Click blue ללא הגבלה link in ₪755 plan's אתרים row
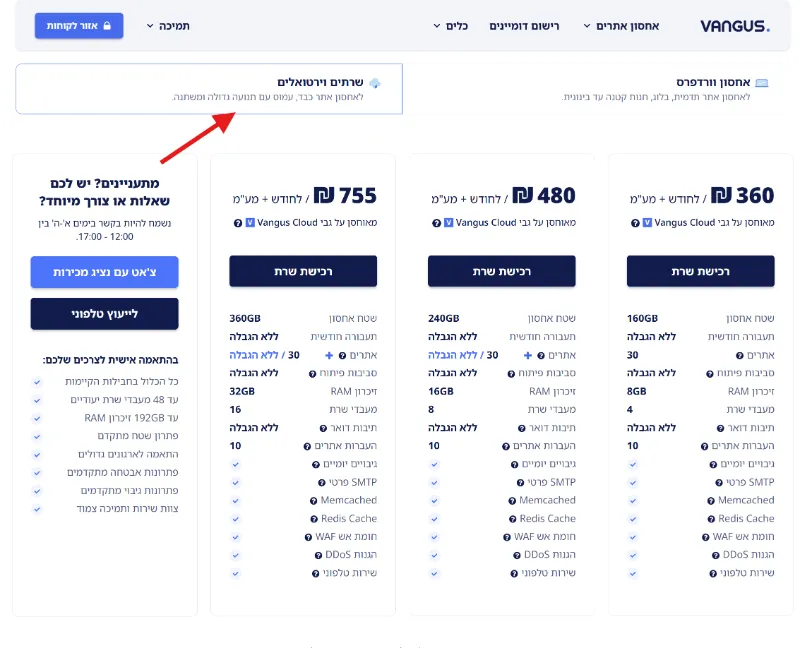 (254, 355)
